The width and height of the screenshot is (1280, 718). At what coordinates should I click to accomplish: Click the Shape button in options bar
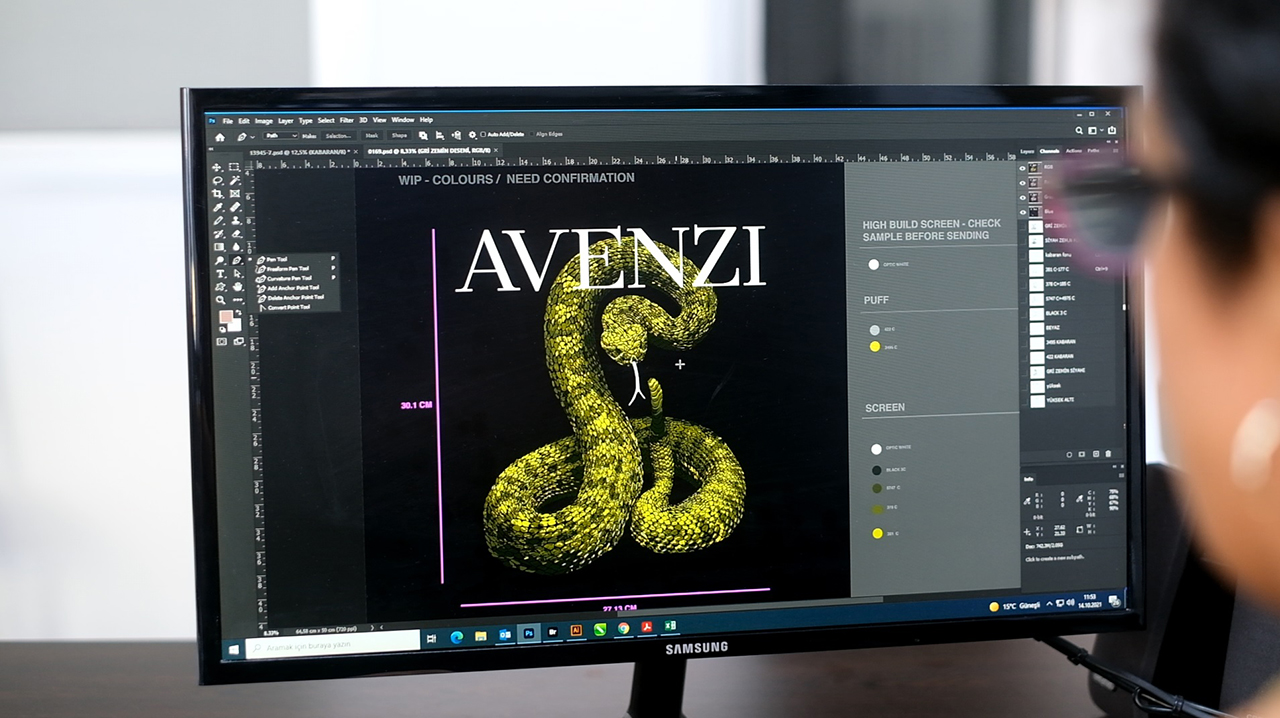399,135
